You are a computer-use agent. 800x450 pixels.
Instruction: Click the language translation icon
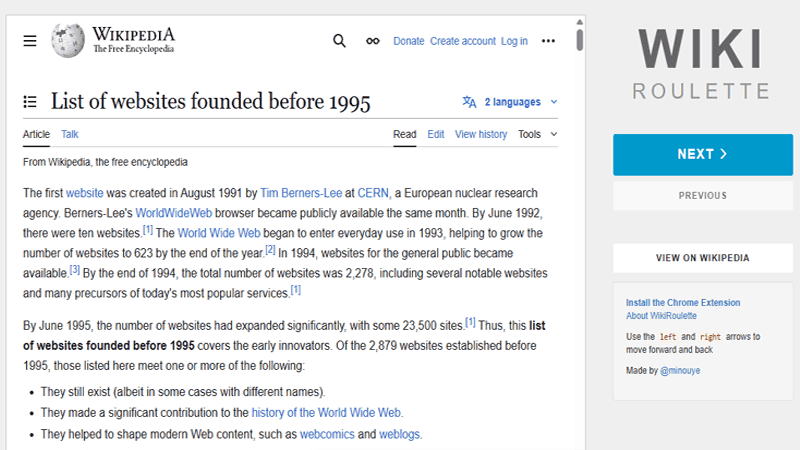click(469, 102)
